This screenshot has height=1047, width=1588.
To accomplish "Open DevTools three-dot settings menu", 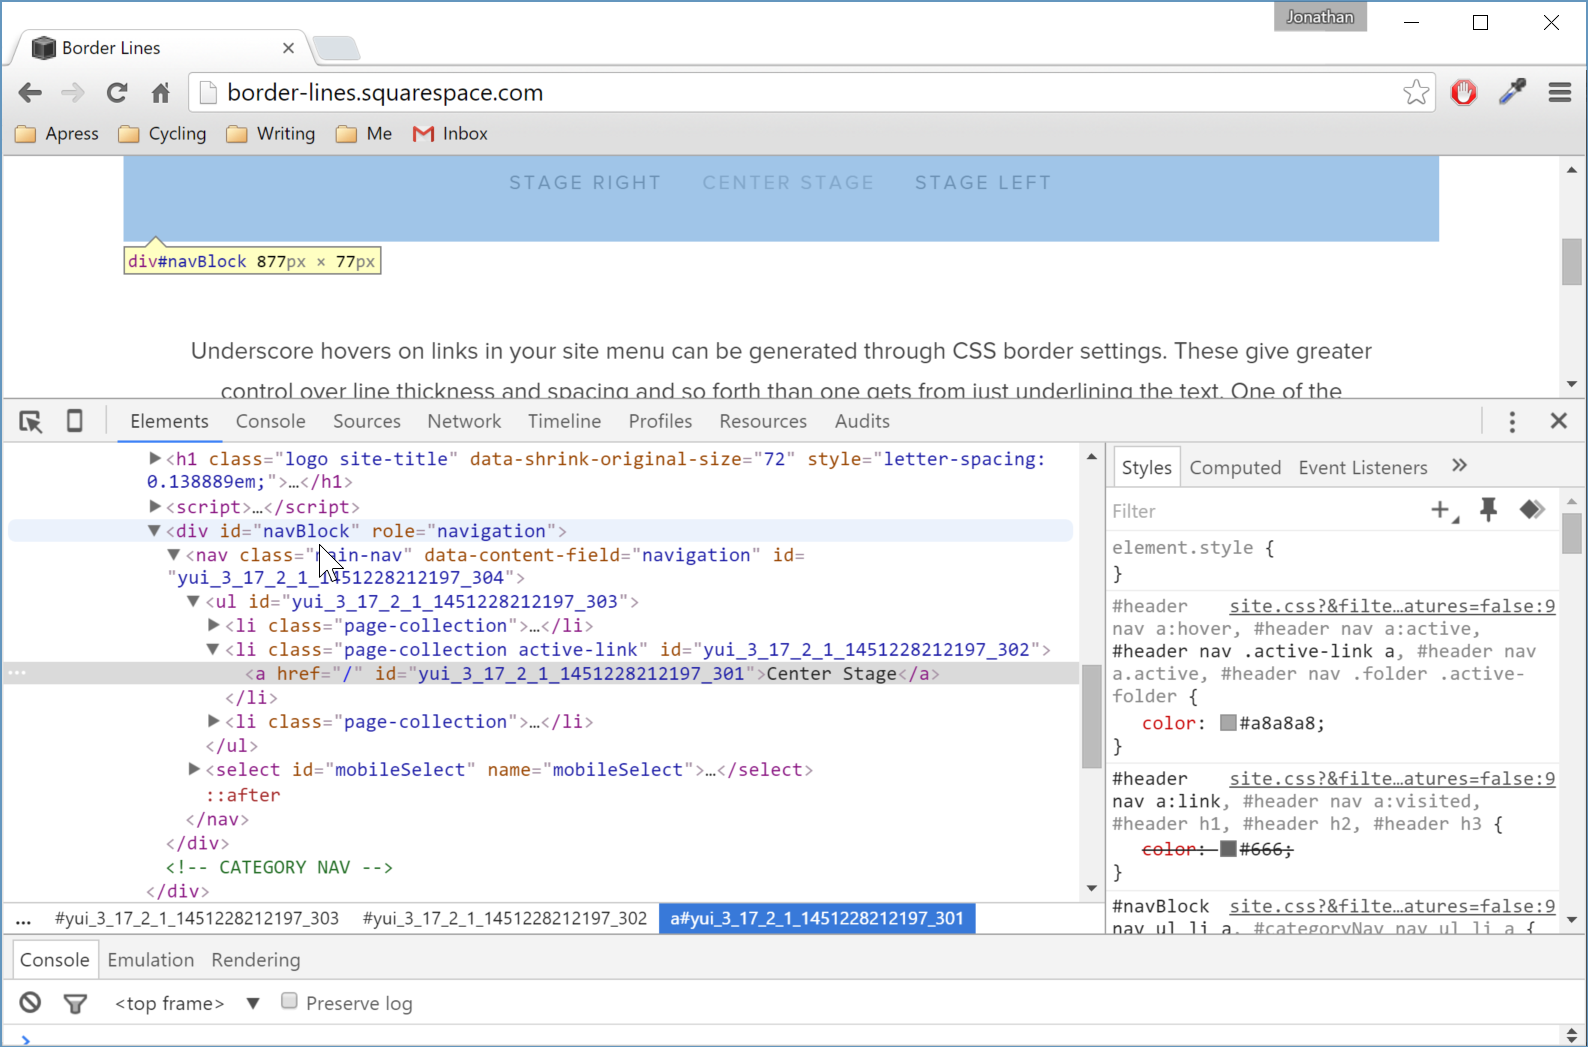I will click(x=1512, y=422).
